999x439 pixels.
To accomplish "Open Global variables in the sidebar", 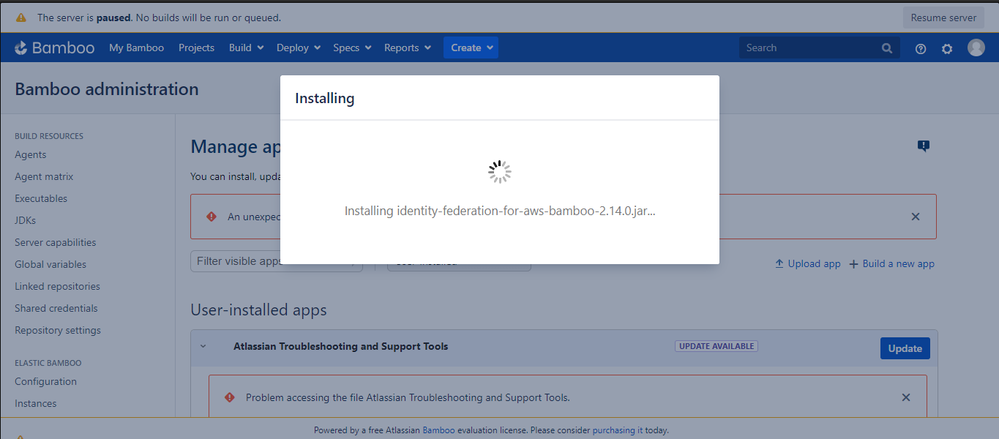I will [50, 264].
